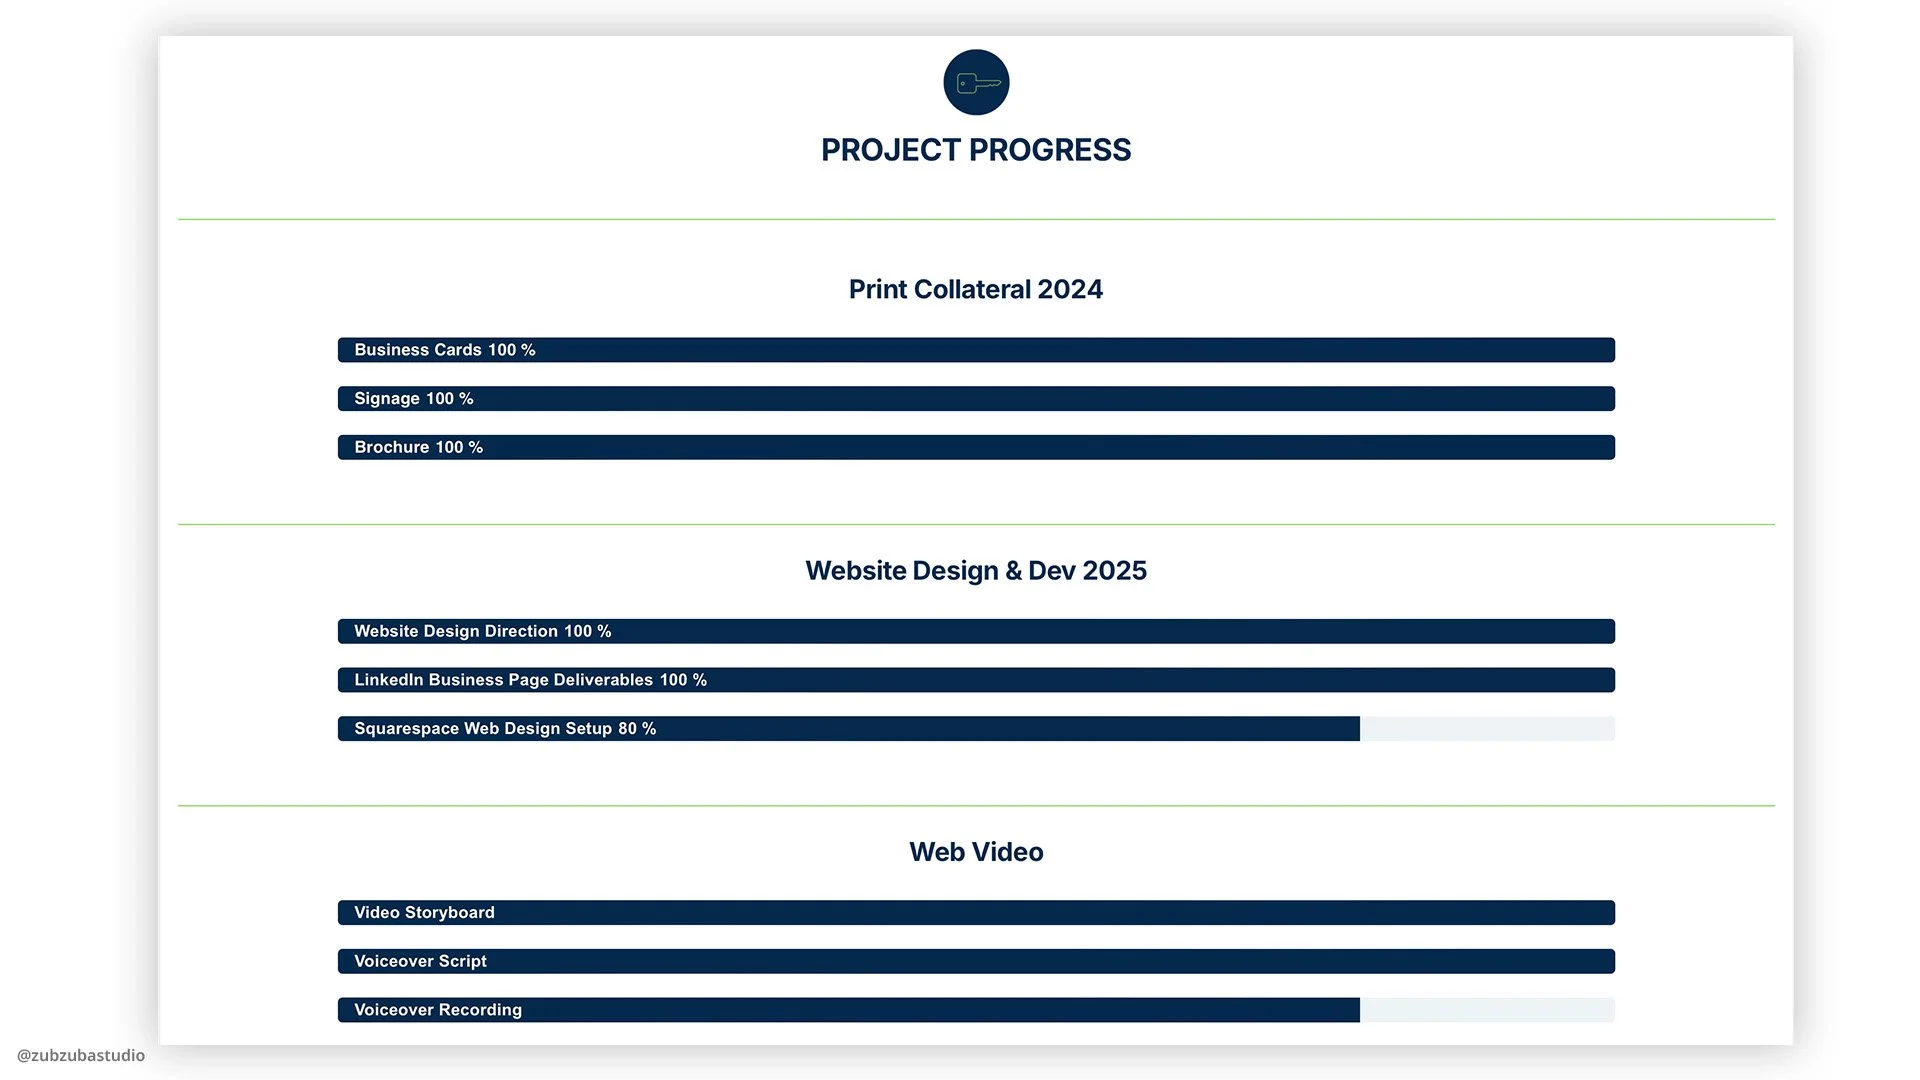Click the Voiceover Script progress bar
Viewport: 1920px width, 1080px height.
coord(976,961)
